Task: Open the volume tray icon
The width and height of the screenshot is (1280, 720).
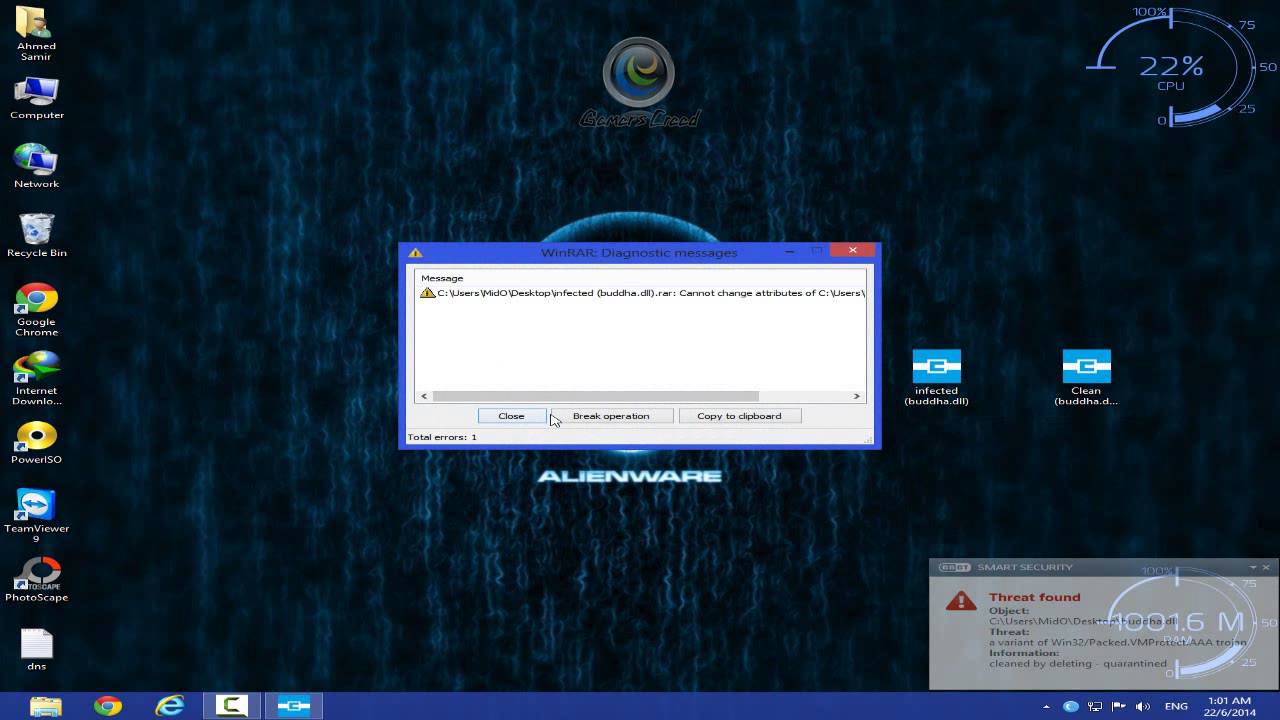Action: (x=1143, y=706)
